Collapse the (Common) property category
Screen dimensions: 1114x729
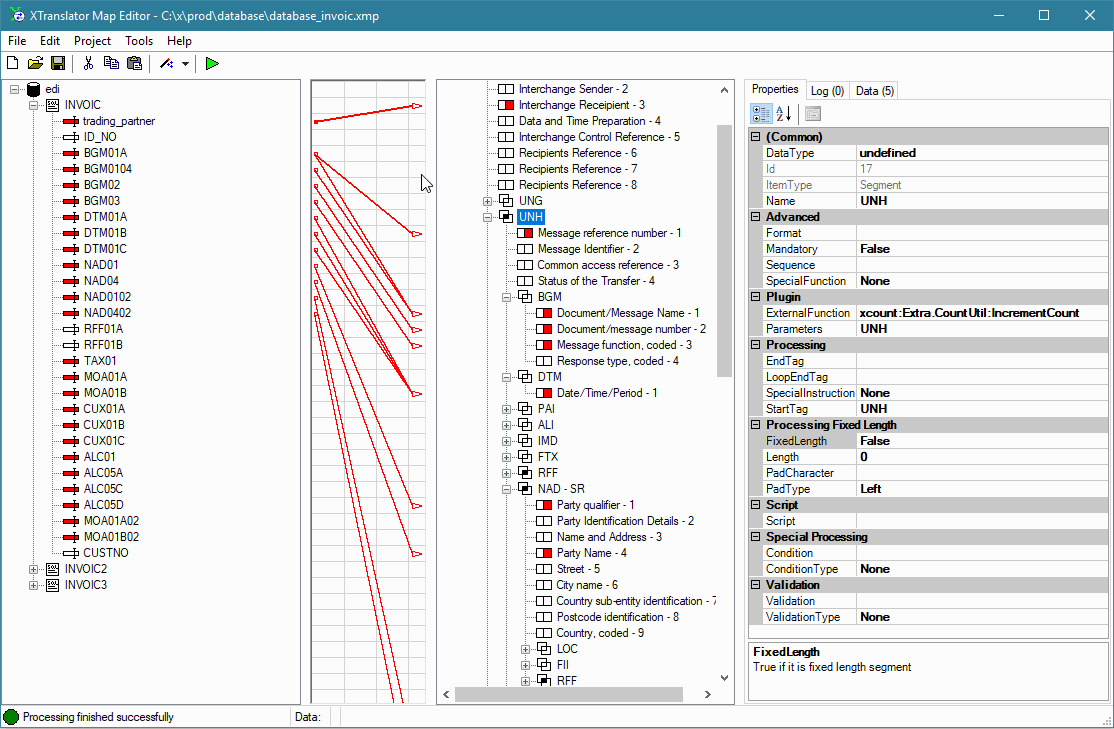[x=756, y=137]
